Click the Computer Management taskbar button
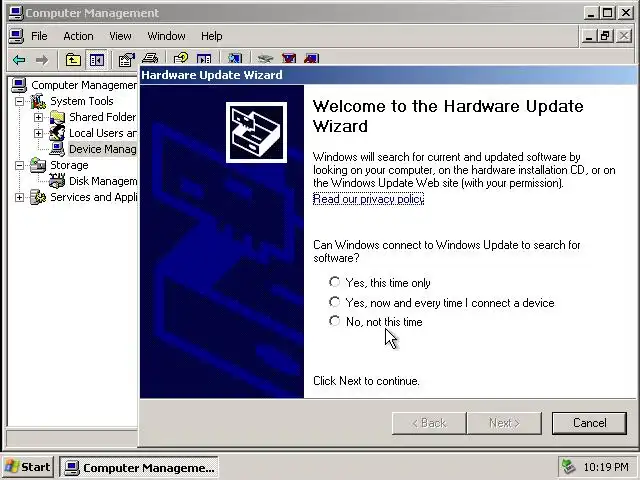 tap(139, 467)
